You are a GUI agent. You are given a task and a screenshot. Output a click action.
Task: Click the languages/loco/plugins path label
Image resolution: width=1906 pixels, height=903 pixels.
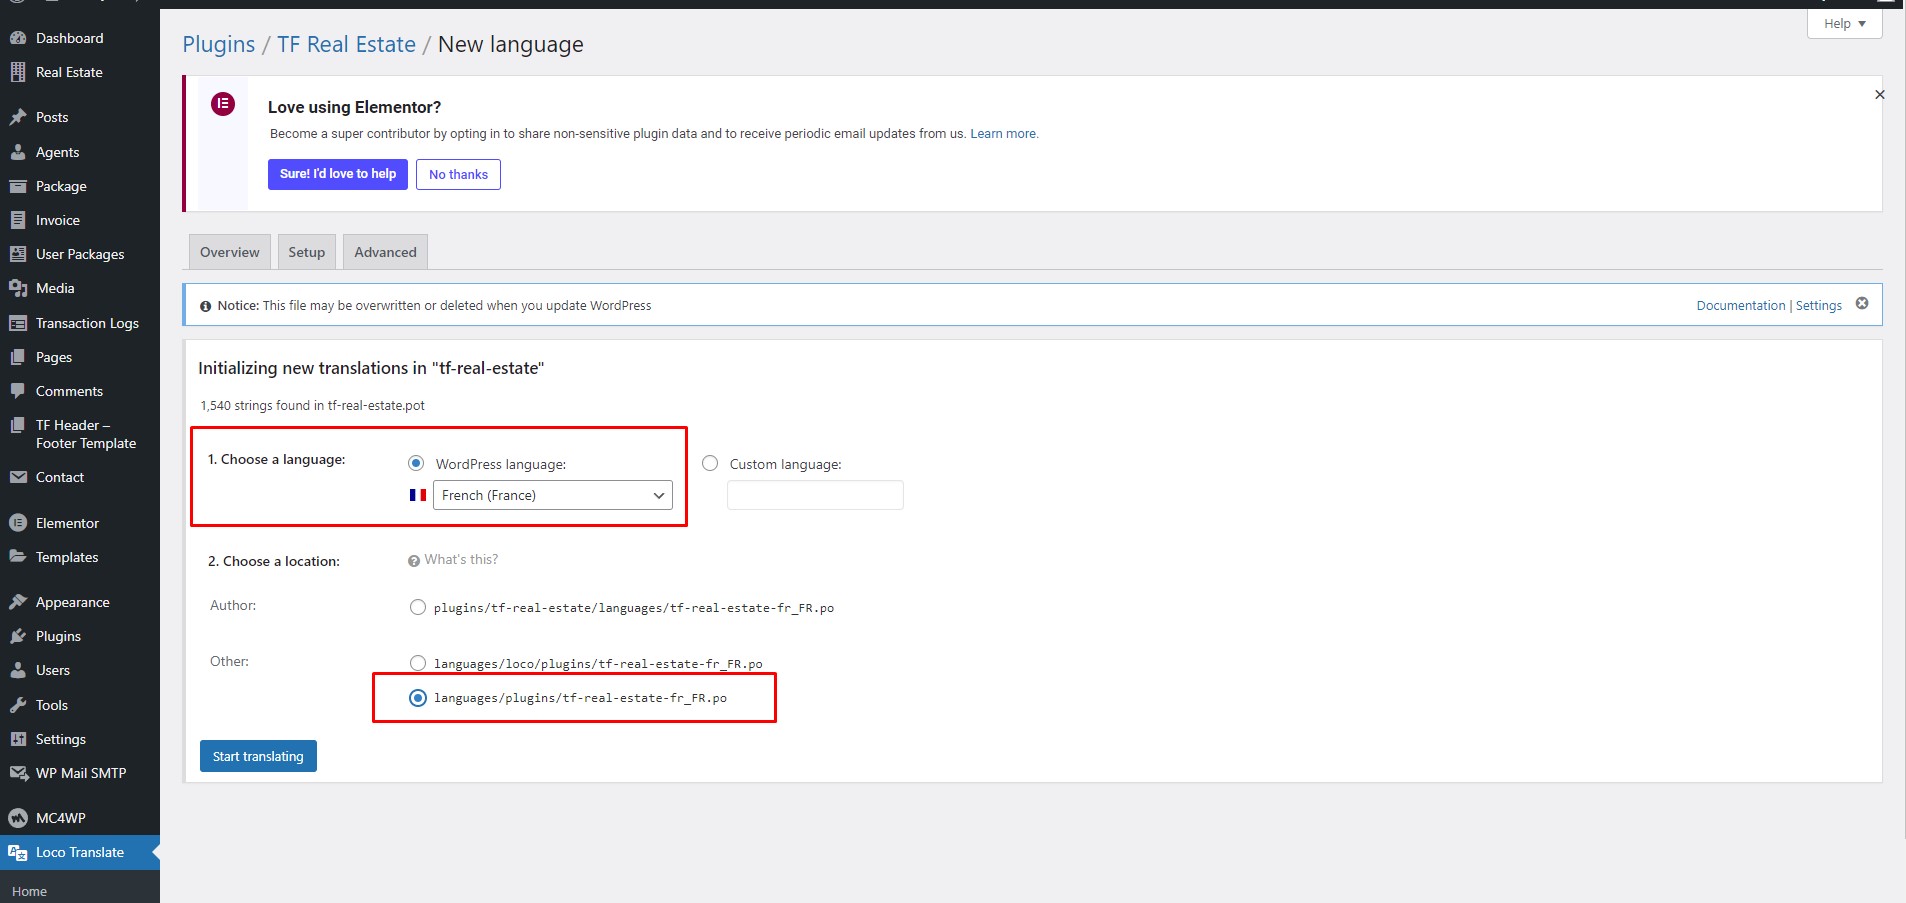point(598,663)
